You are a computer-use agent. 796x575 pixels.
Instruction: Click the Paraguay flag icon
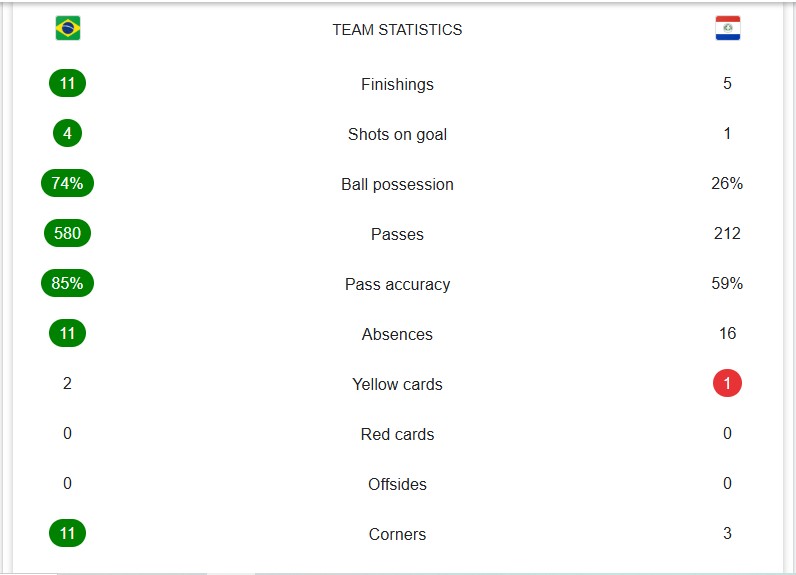pyautogui.click(x=727, y=28)
